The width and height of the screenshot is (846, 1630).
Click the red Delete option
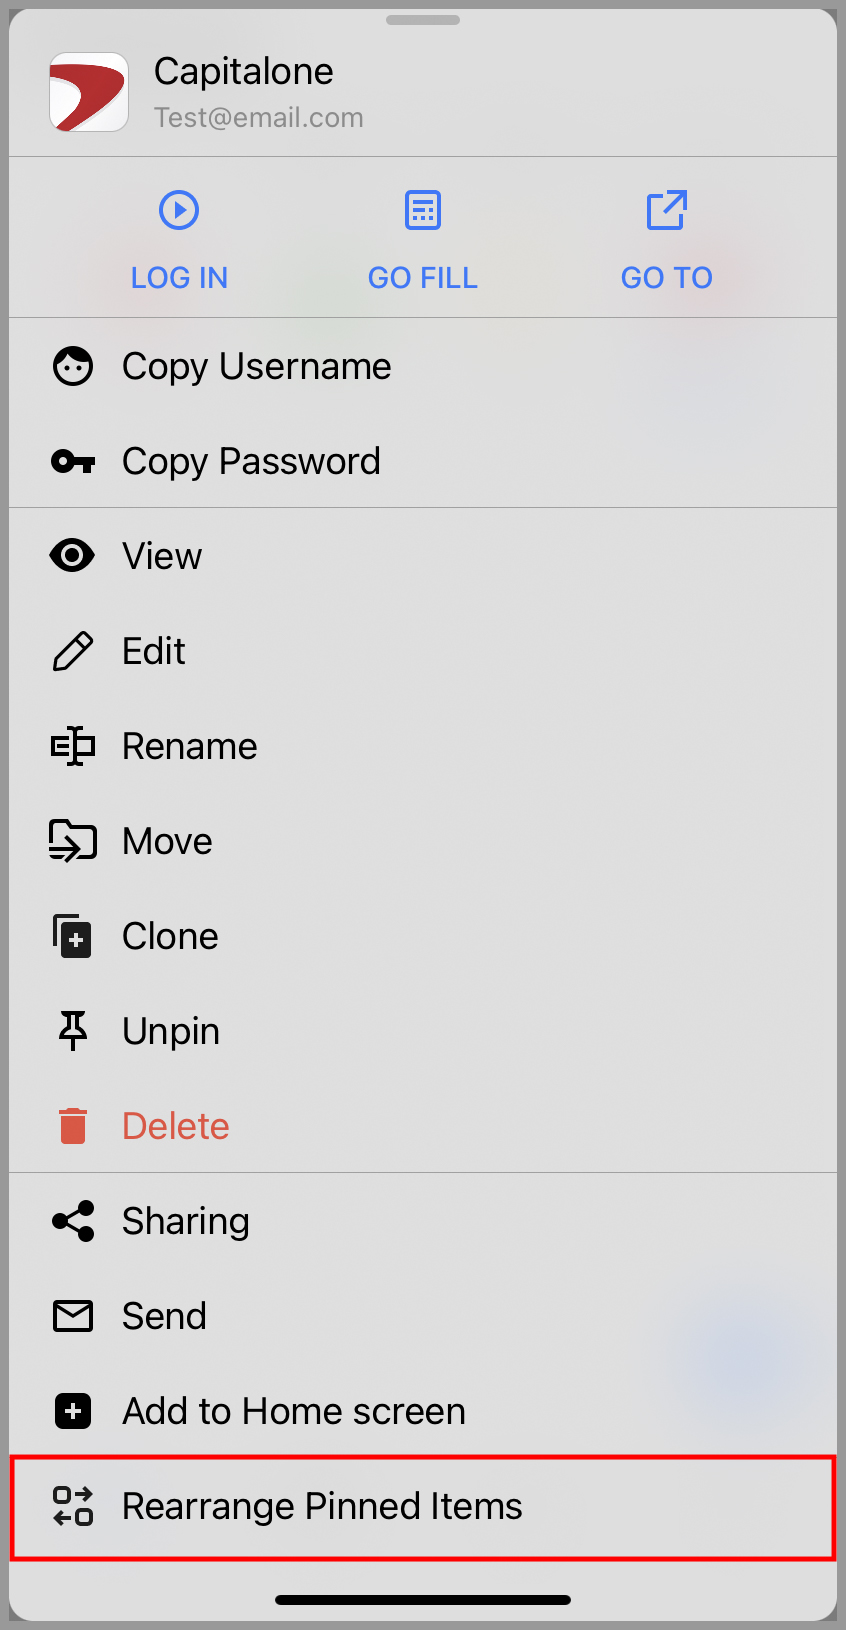click(423, 1126)
